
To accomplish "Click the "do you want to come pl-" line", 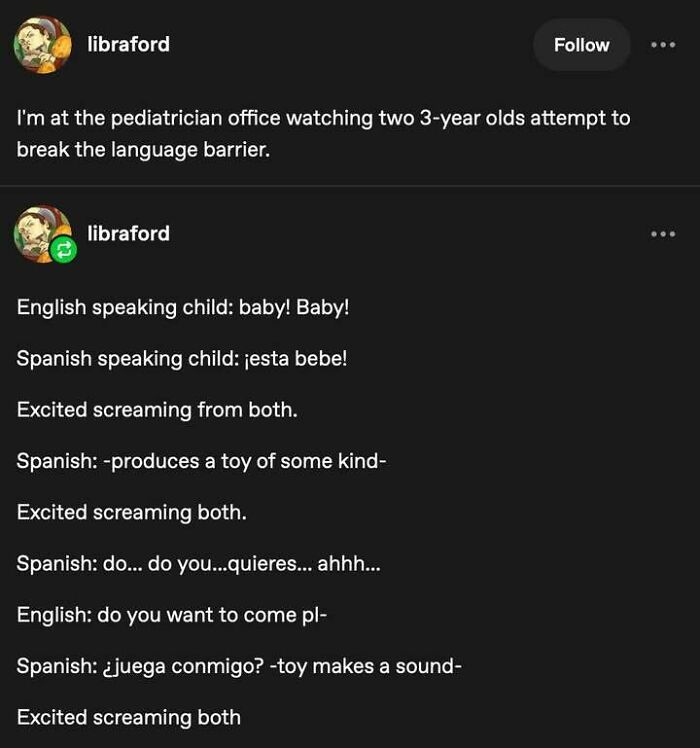I will [212, 615].
